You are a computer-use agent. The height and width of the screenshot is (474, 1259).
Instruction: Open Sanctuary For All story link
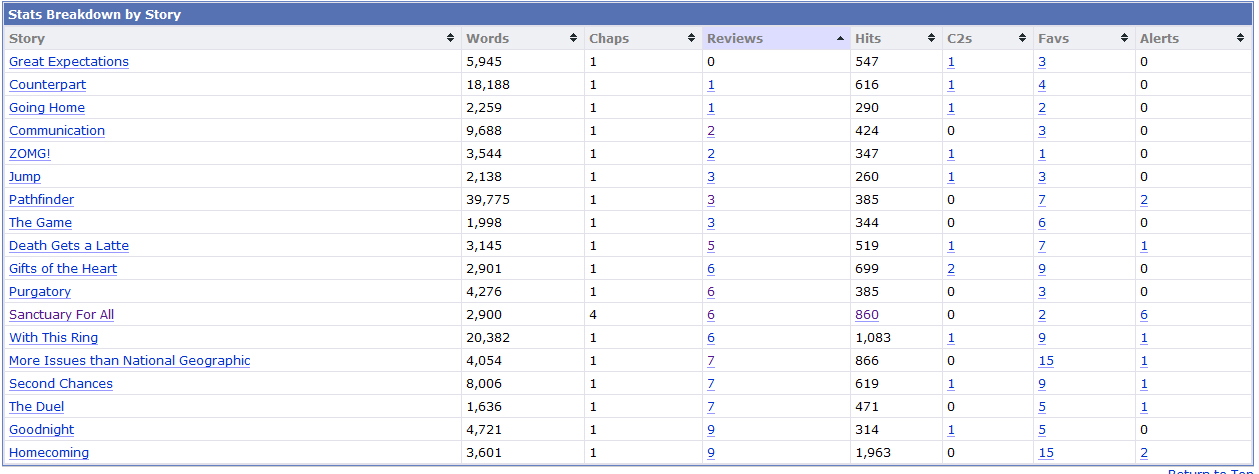(x=62, y=315)
